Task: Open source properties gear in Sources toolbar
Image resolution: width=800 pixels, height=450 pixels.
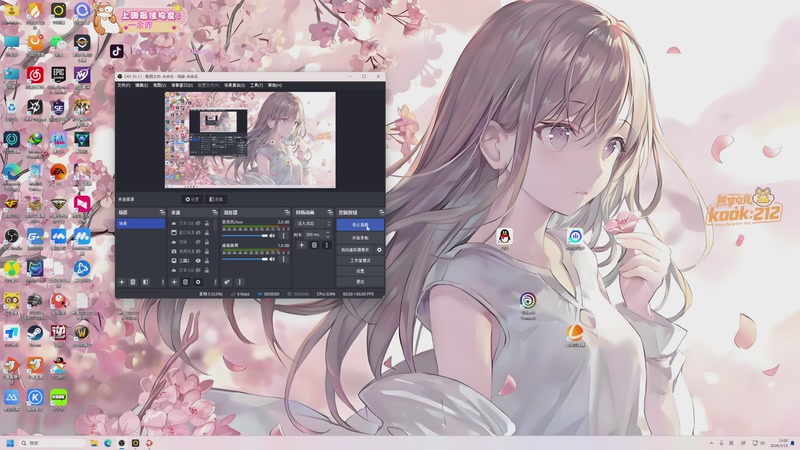Action: (x=198, y=282)
